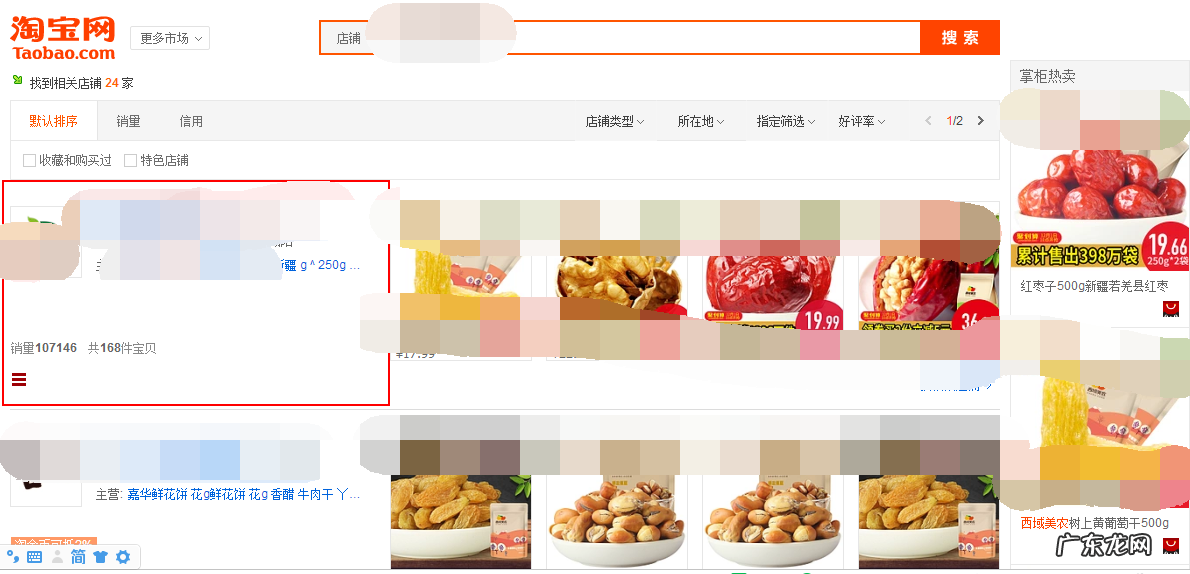Image resolution: width=1190 pixels, height=574 pixels.
Task: Click the Taobao logo
Action: click(63, 38)
